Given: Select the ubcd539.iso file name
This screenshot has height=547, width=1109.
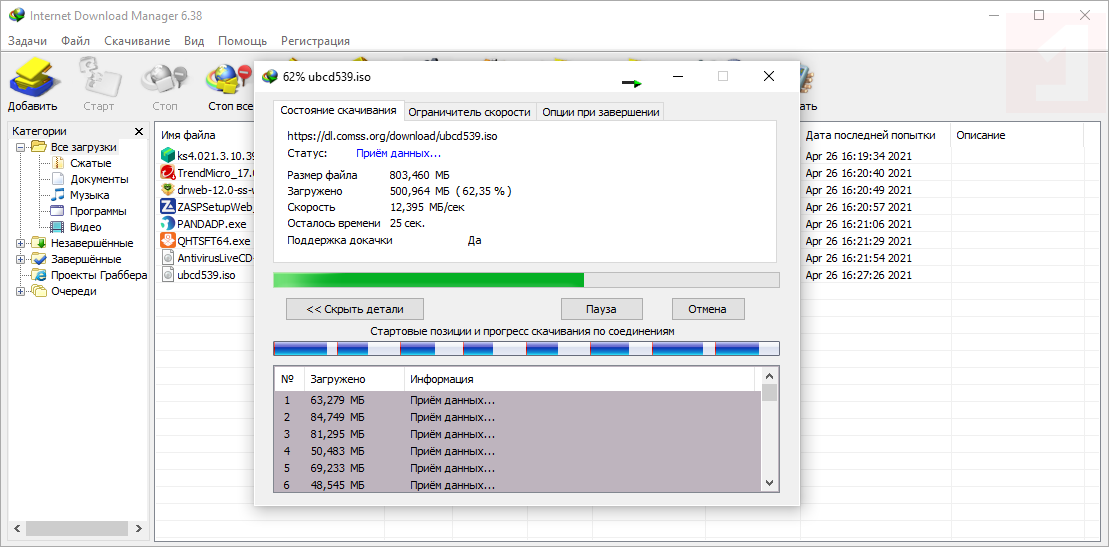Looking at the screenshot, I should pyautogui.click(x=207, y=275).
